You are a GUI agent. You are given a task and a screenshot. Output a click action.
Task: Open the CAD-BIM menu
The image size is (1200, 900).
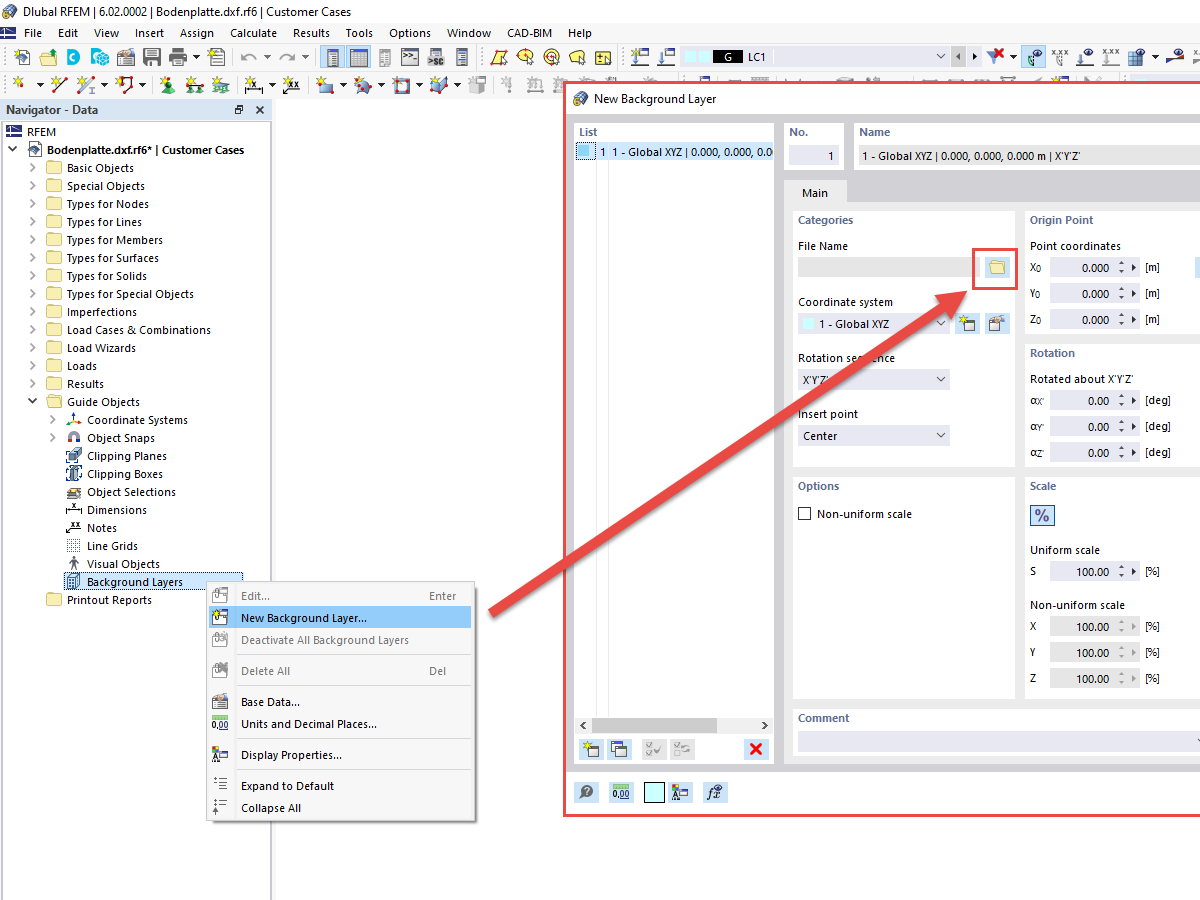tap(529, 33)
